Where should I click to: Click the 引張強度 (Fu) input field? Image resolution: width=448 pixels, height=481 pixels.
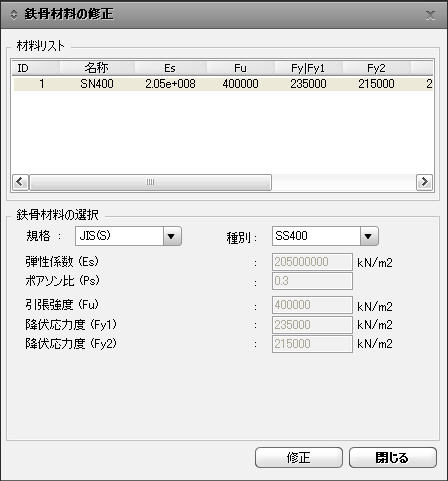312,305
